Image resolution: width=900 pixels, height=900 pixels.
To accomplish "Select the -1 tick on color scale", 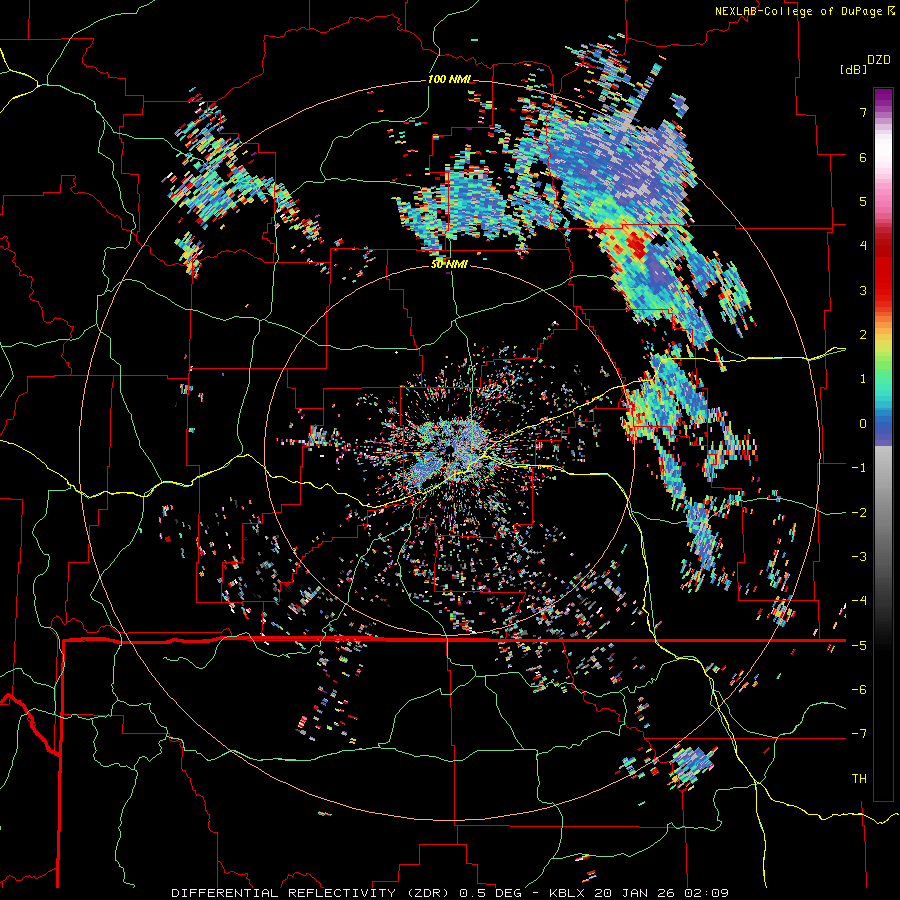I will coord(859,468).
